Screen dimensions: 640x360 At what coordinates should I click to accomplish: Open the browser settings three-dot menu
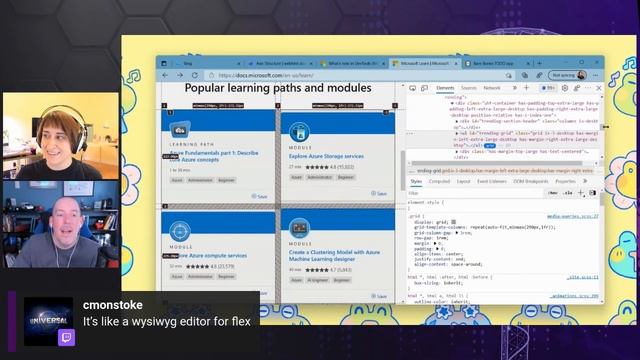(596, 75)
